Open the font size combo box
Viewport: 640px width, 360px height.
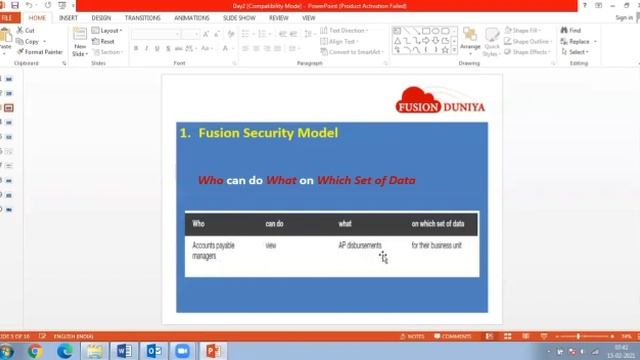click(191, 34)
